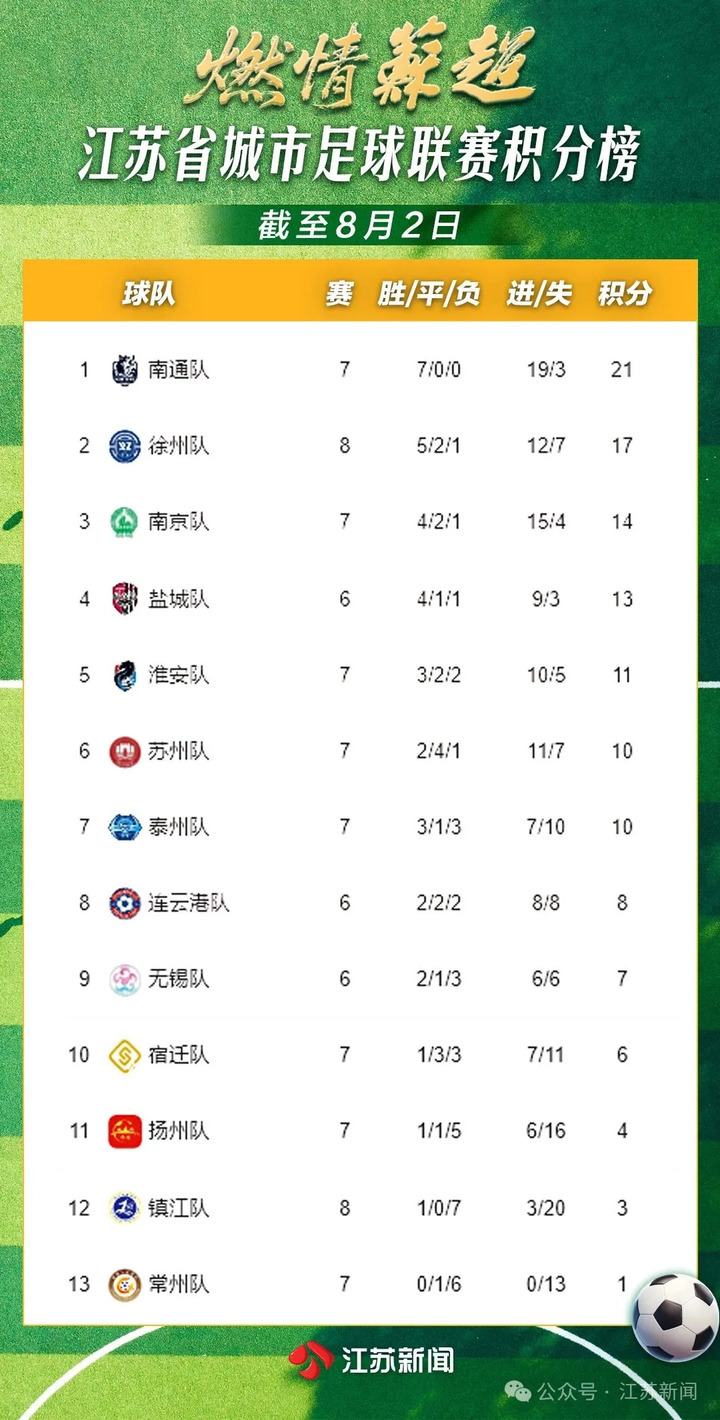Click the Lianyungang team (连云港队) badge
The image size is (720, 1420).
pos(125,903)
